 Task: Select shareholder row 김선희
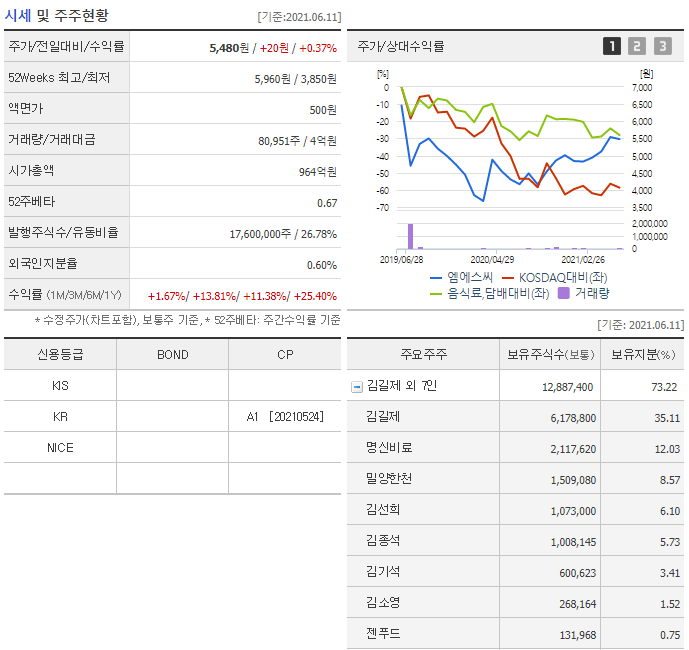coord(515,510)
